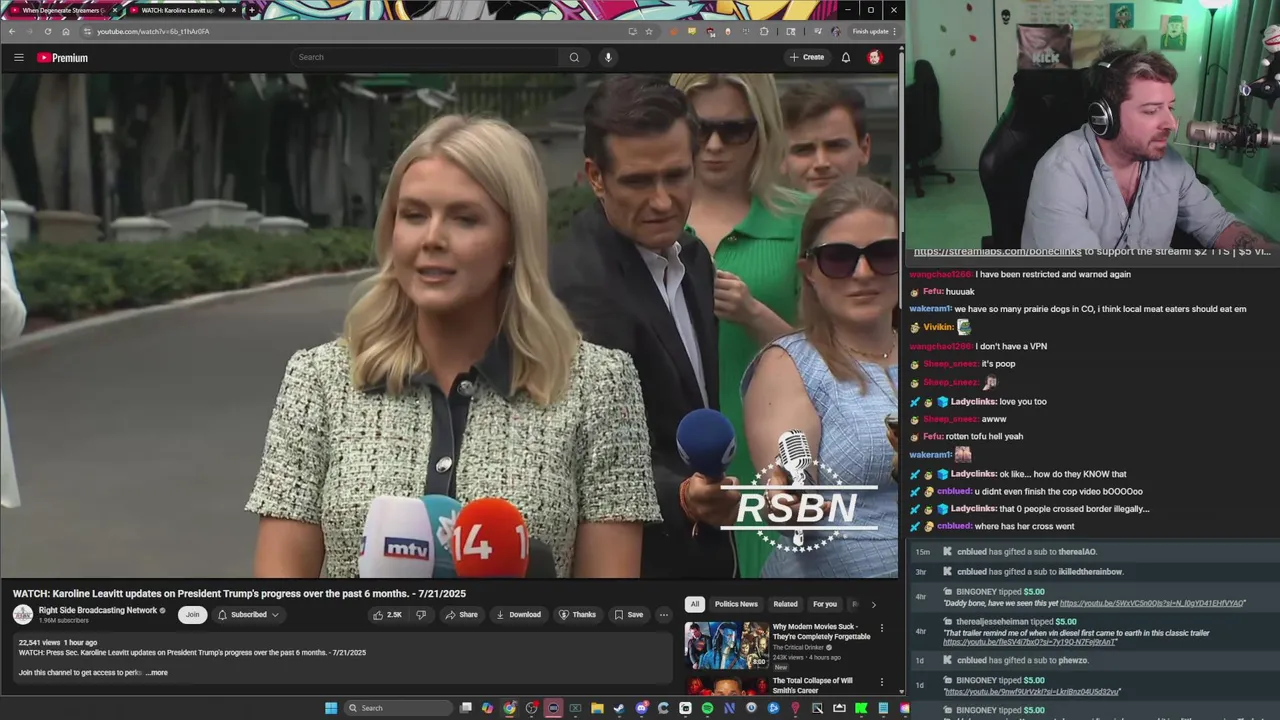The height and width of the screenshot is (720, 1280).
Task: Switch to When Degenerate Streamers tab
Action: coord(62,10)
